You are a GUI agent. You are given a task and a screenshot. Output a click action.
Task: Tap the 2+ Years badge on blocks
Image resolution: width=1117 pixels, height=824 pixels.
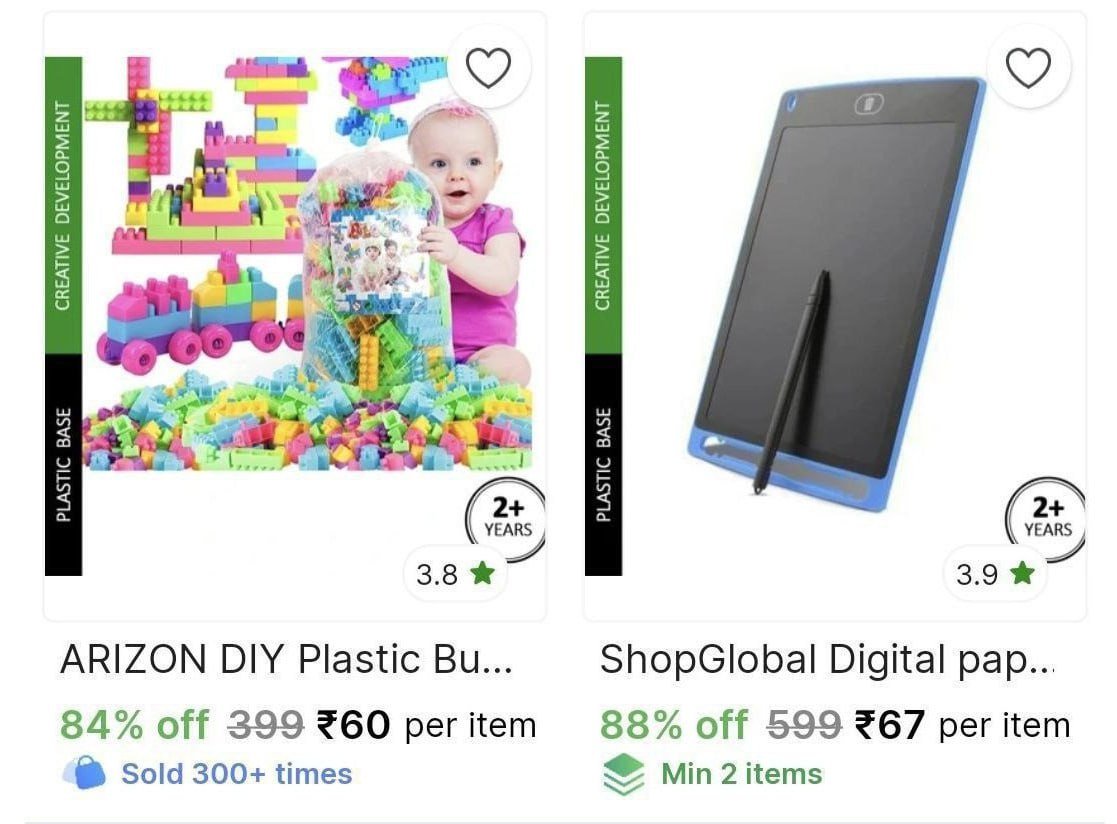pyautogui.click(x=506, y=518)
